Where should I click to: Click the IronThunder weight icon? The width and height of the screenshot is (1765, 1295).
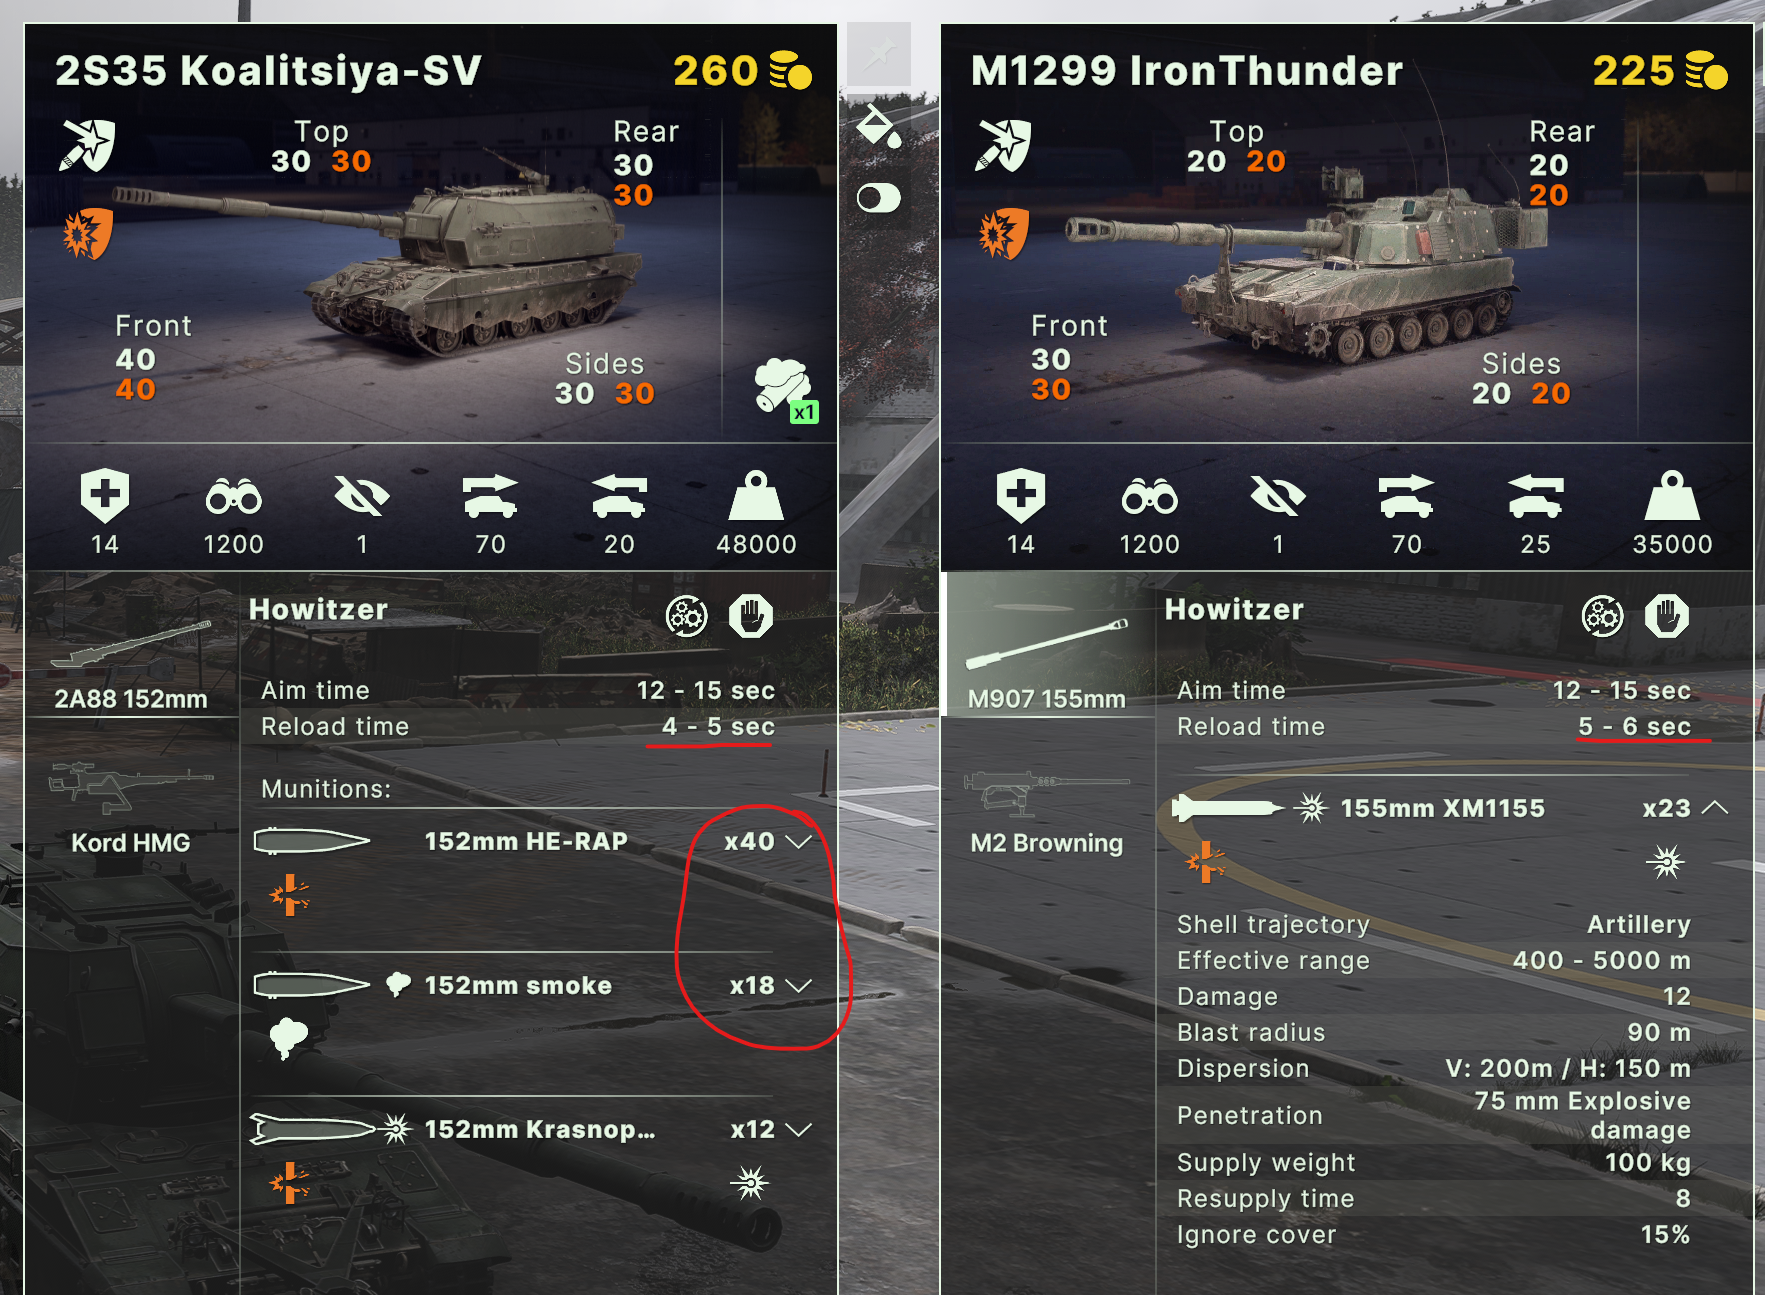pos(1672,496)
